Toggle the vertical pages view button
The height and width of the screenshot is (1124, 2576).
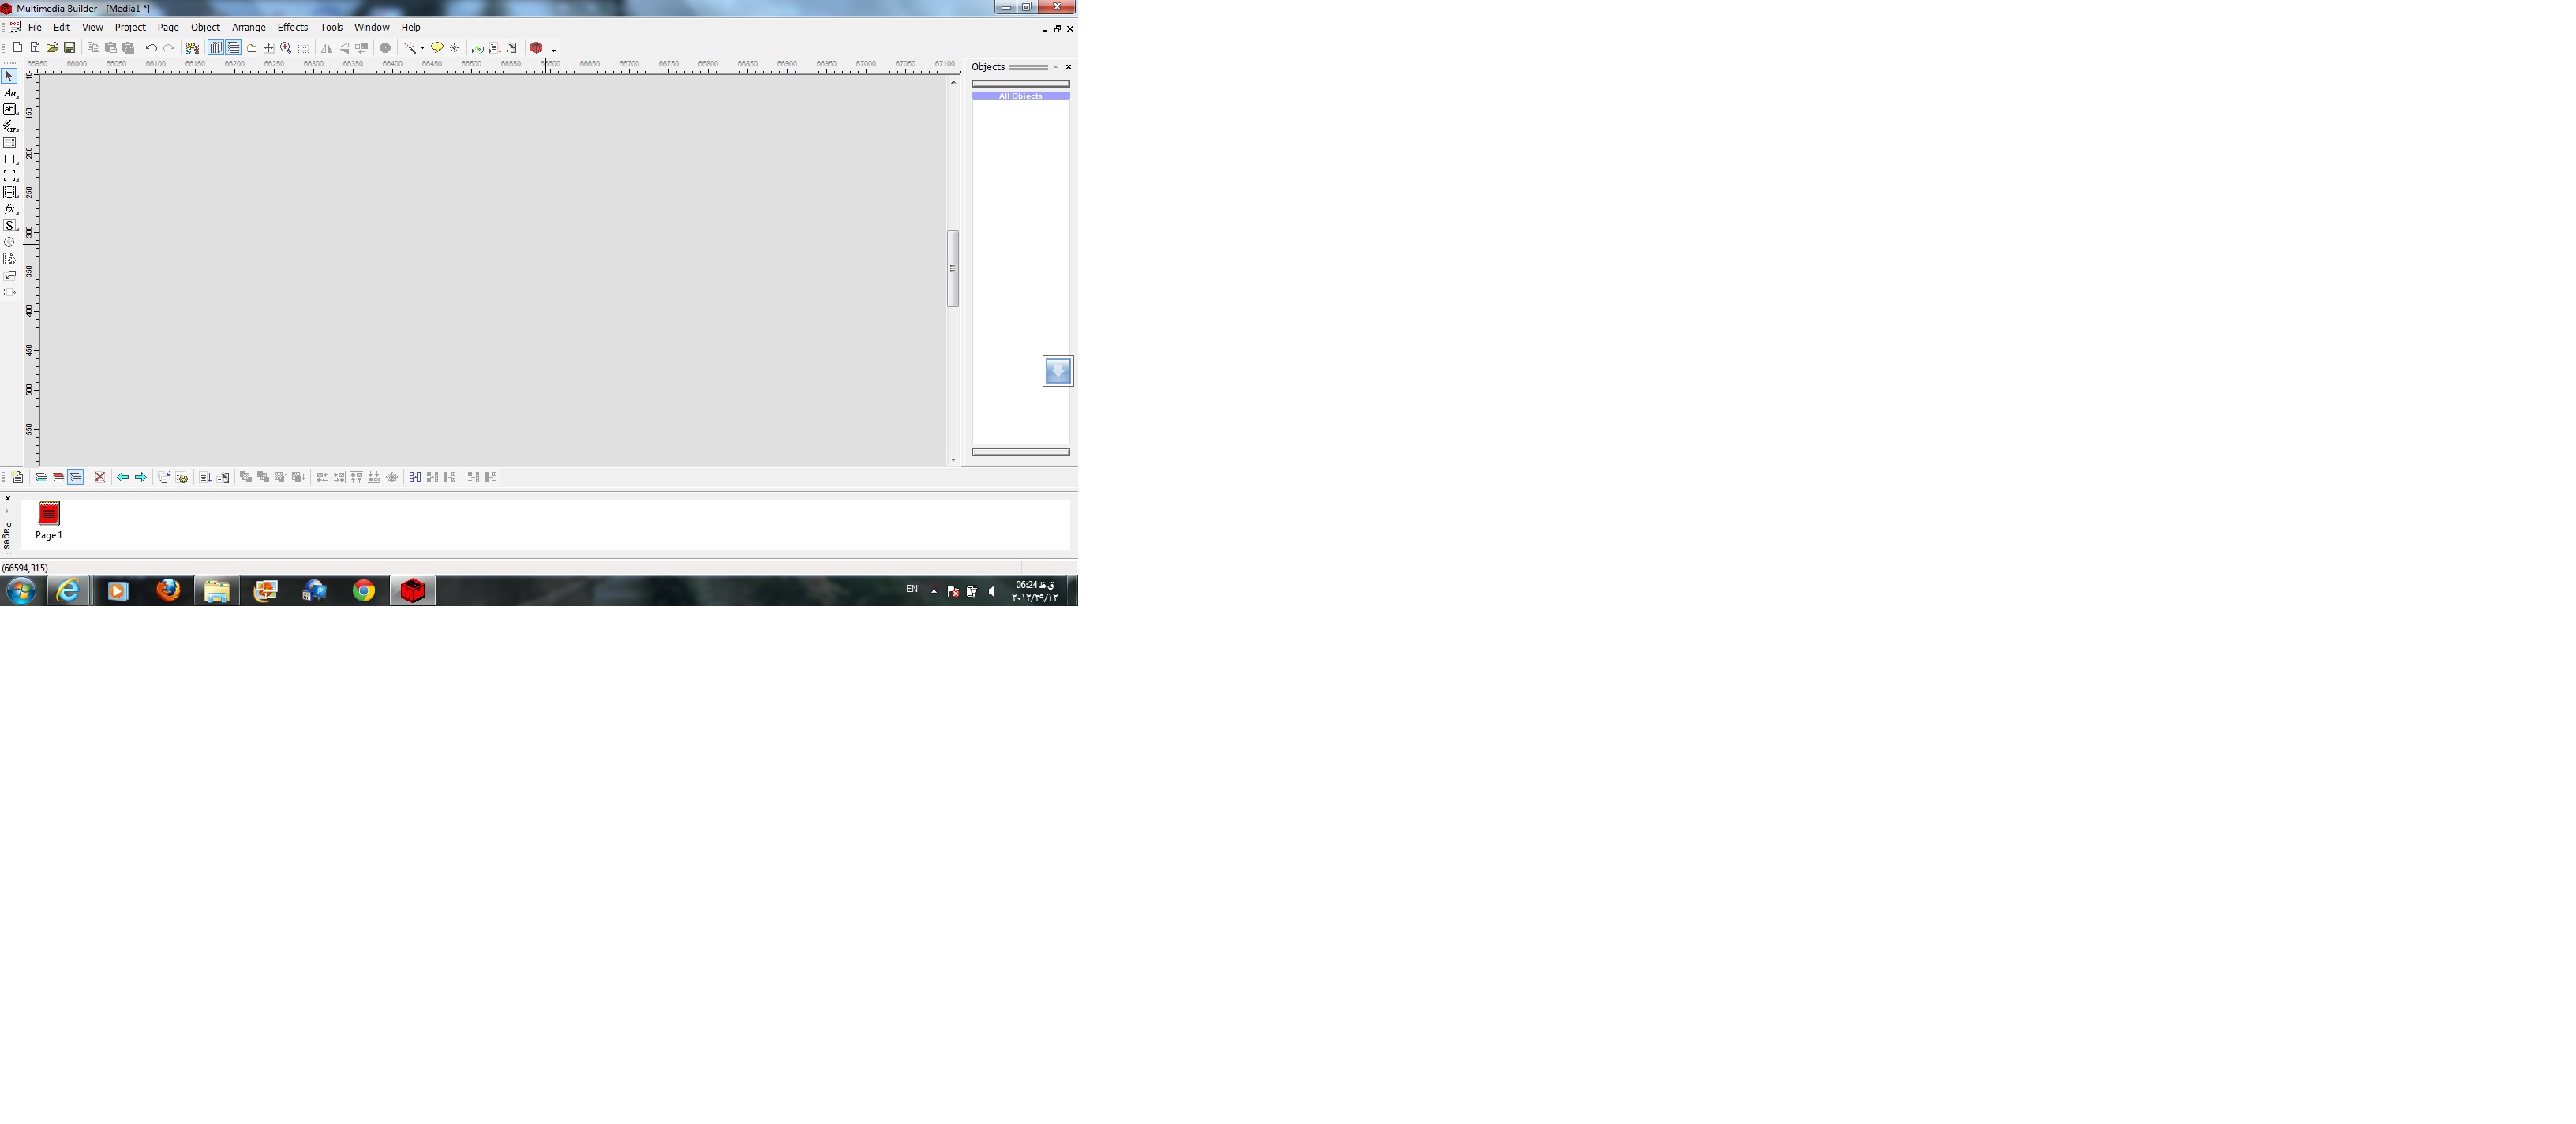click(216, 48)
